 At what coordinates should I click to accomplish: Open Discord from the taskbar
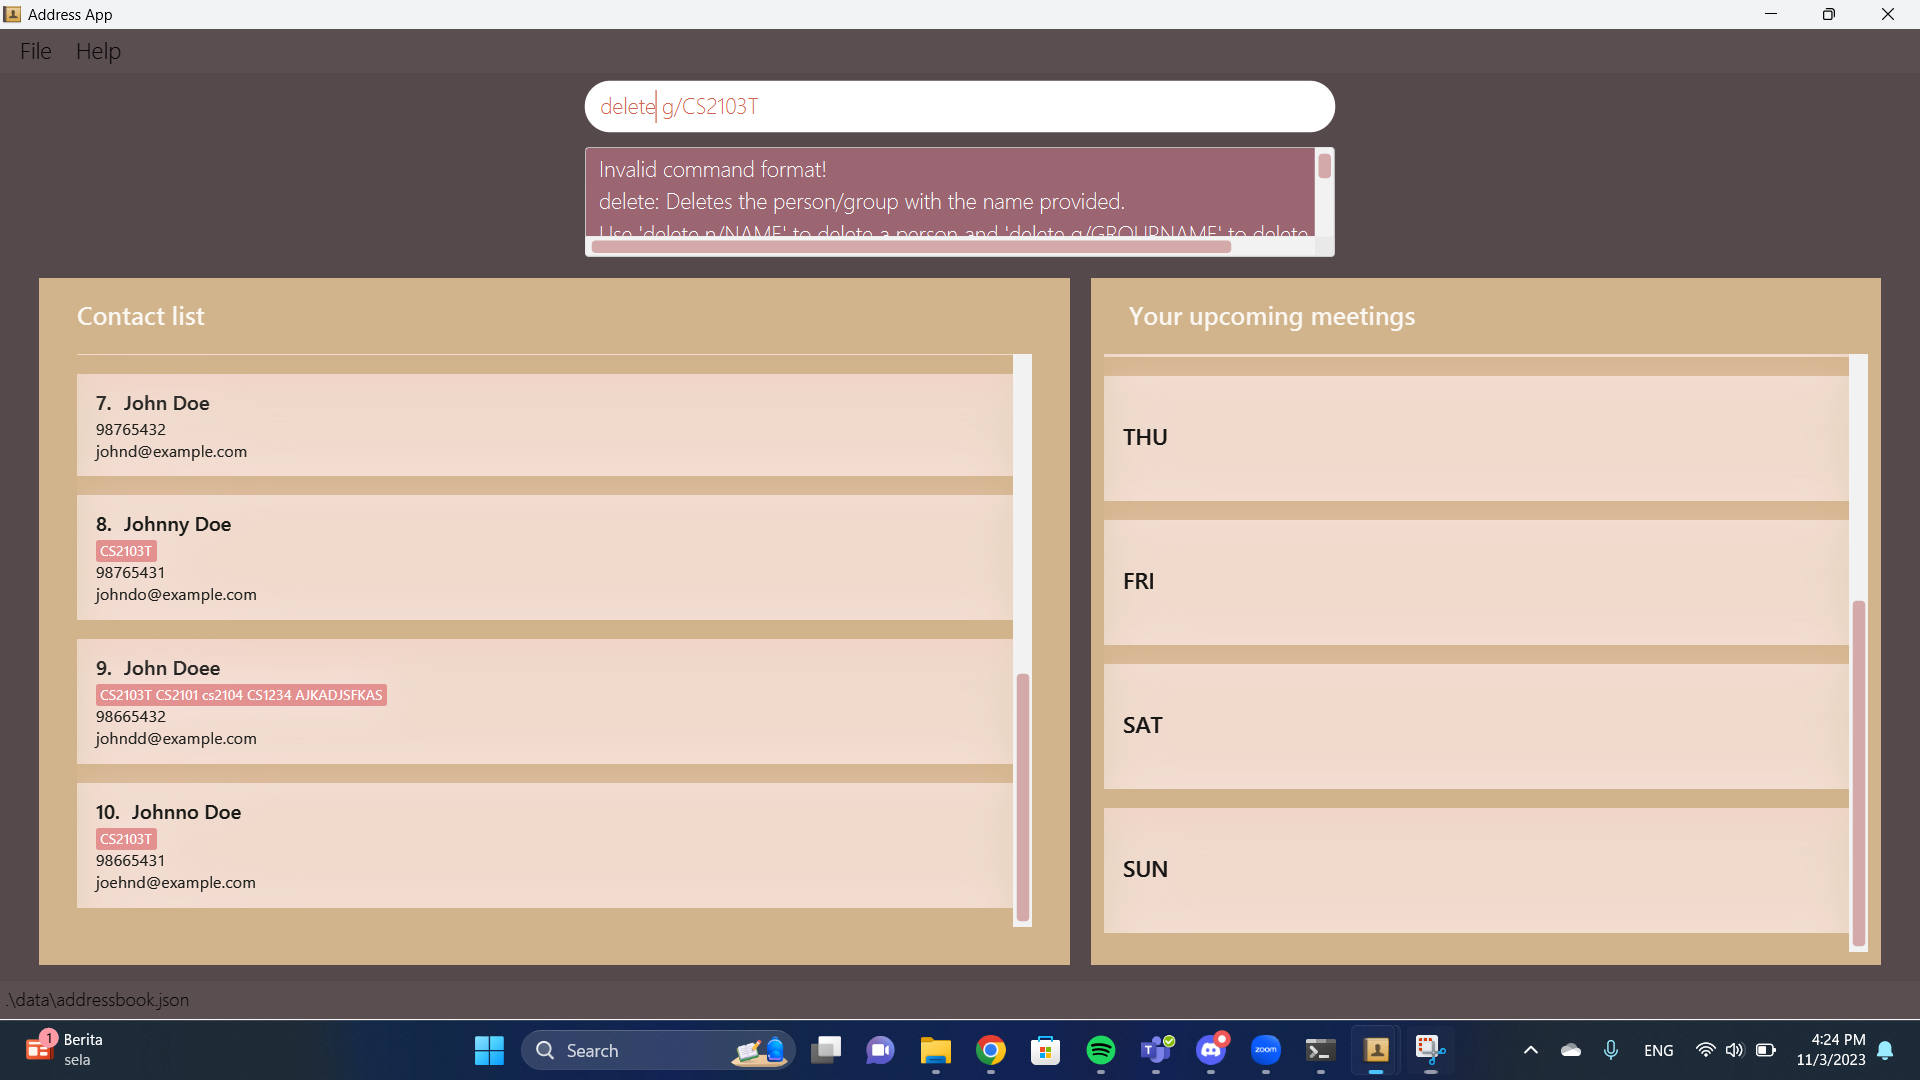tap(1211, 1050)
